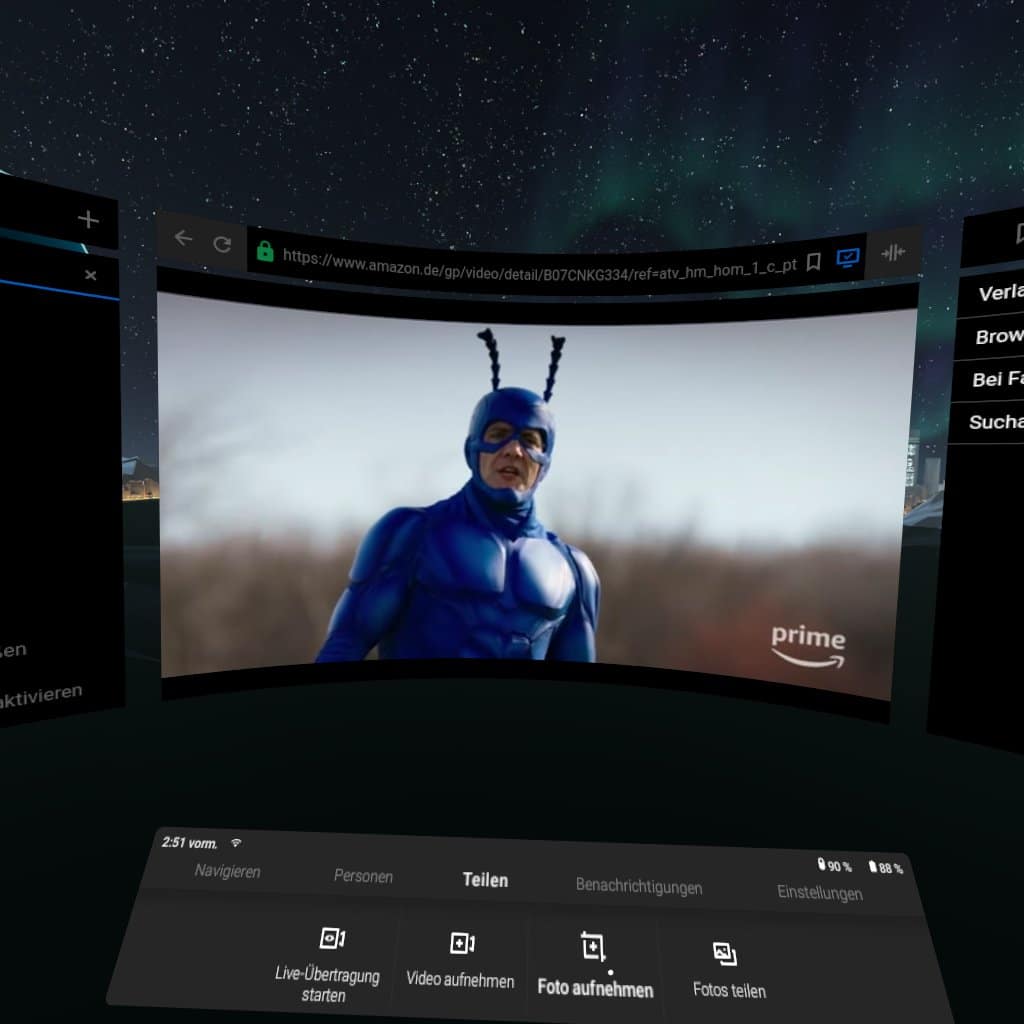
Task: Switch to the Personen tab
Action: (363, 876)
